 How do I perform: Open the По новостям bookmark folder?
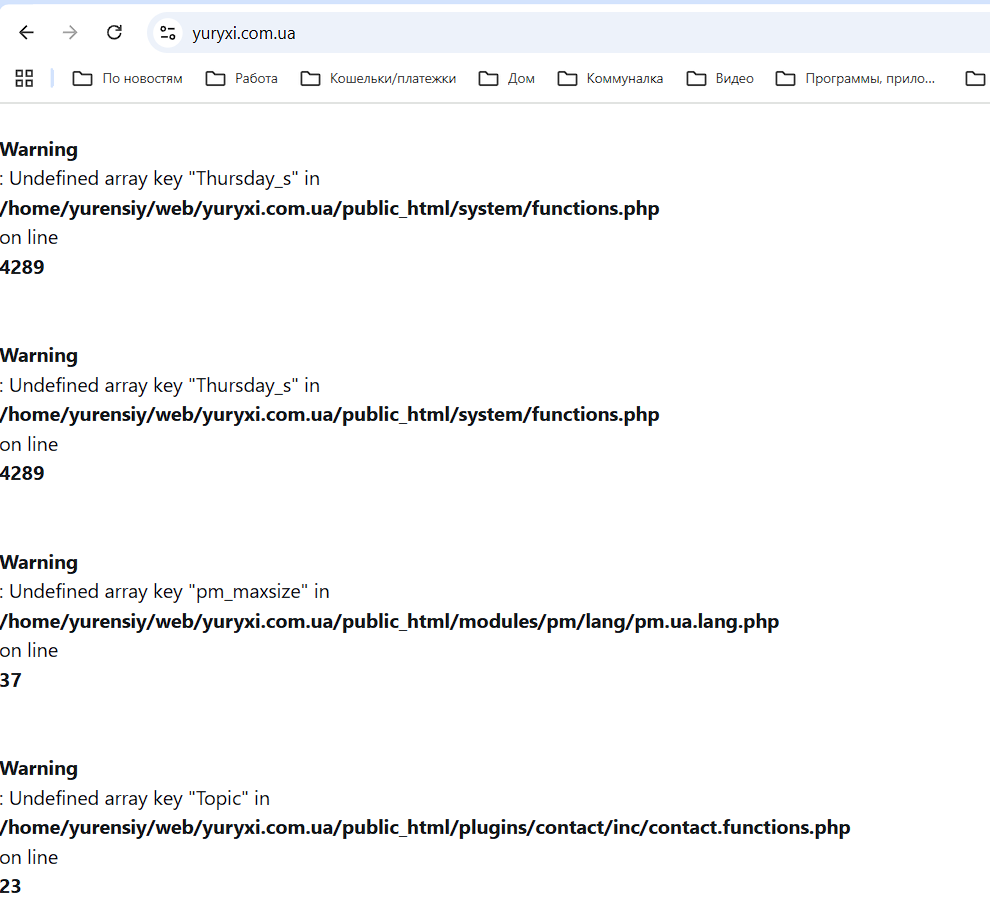click(127, 78)
